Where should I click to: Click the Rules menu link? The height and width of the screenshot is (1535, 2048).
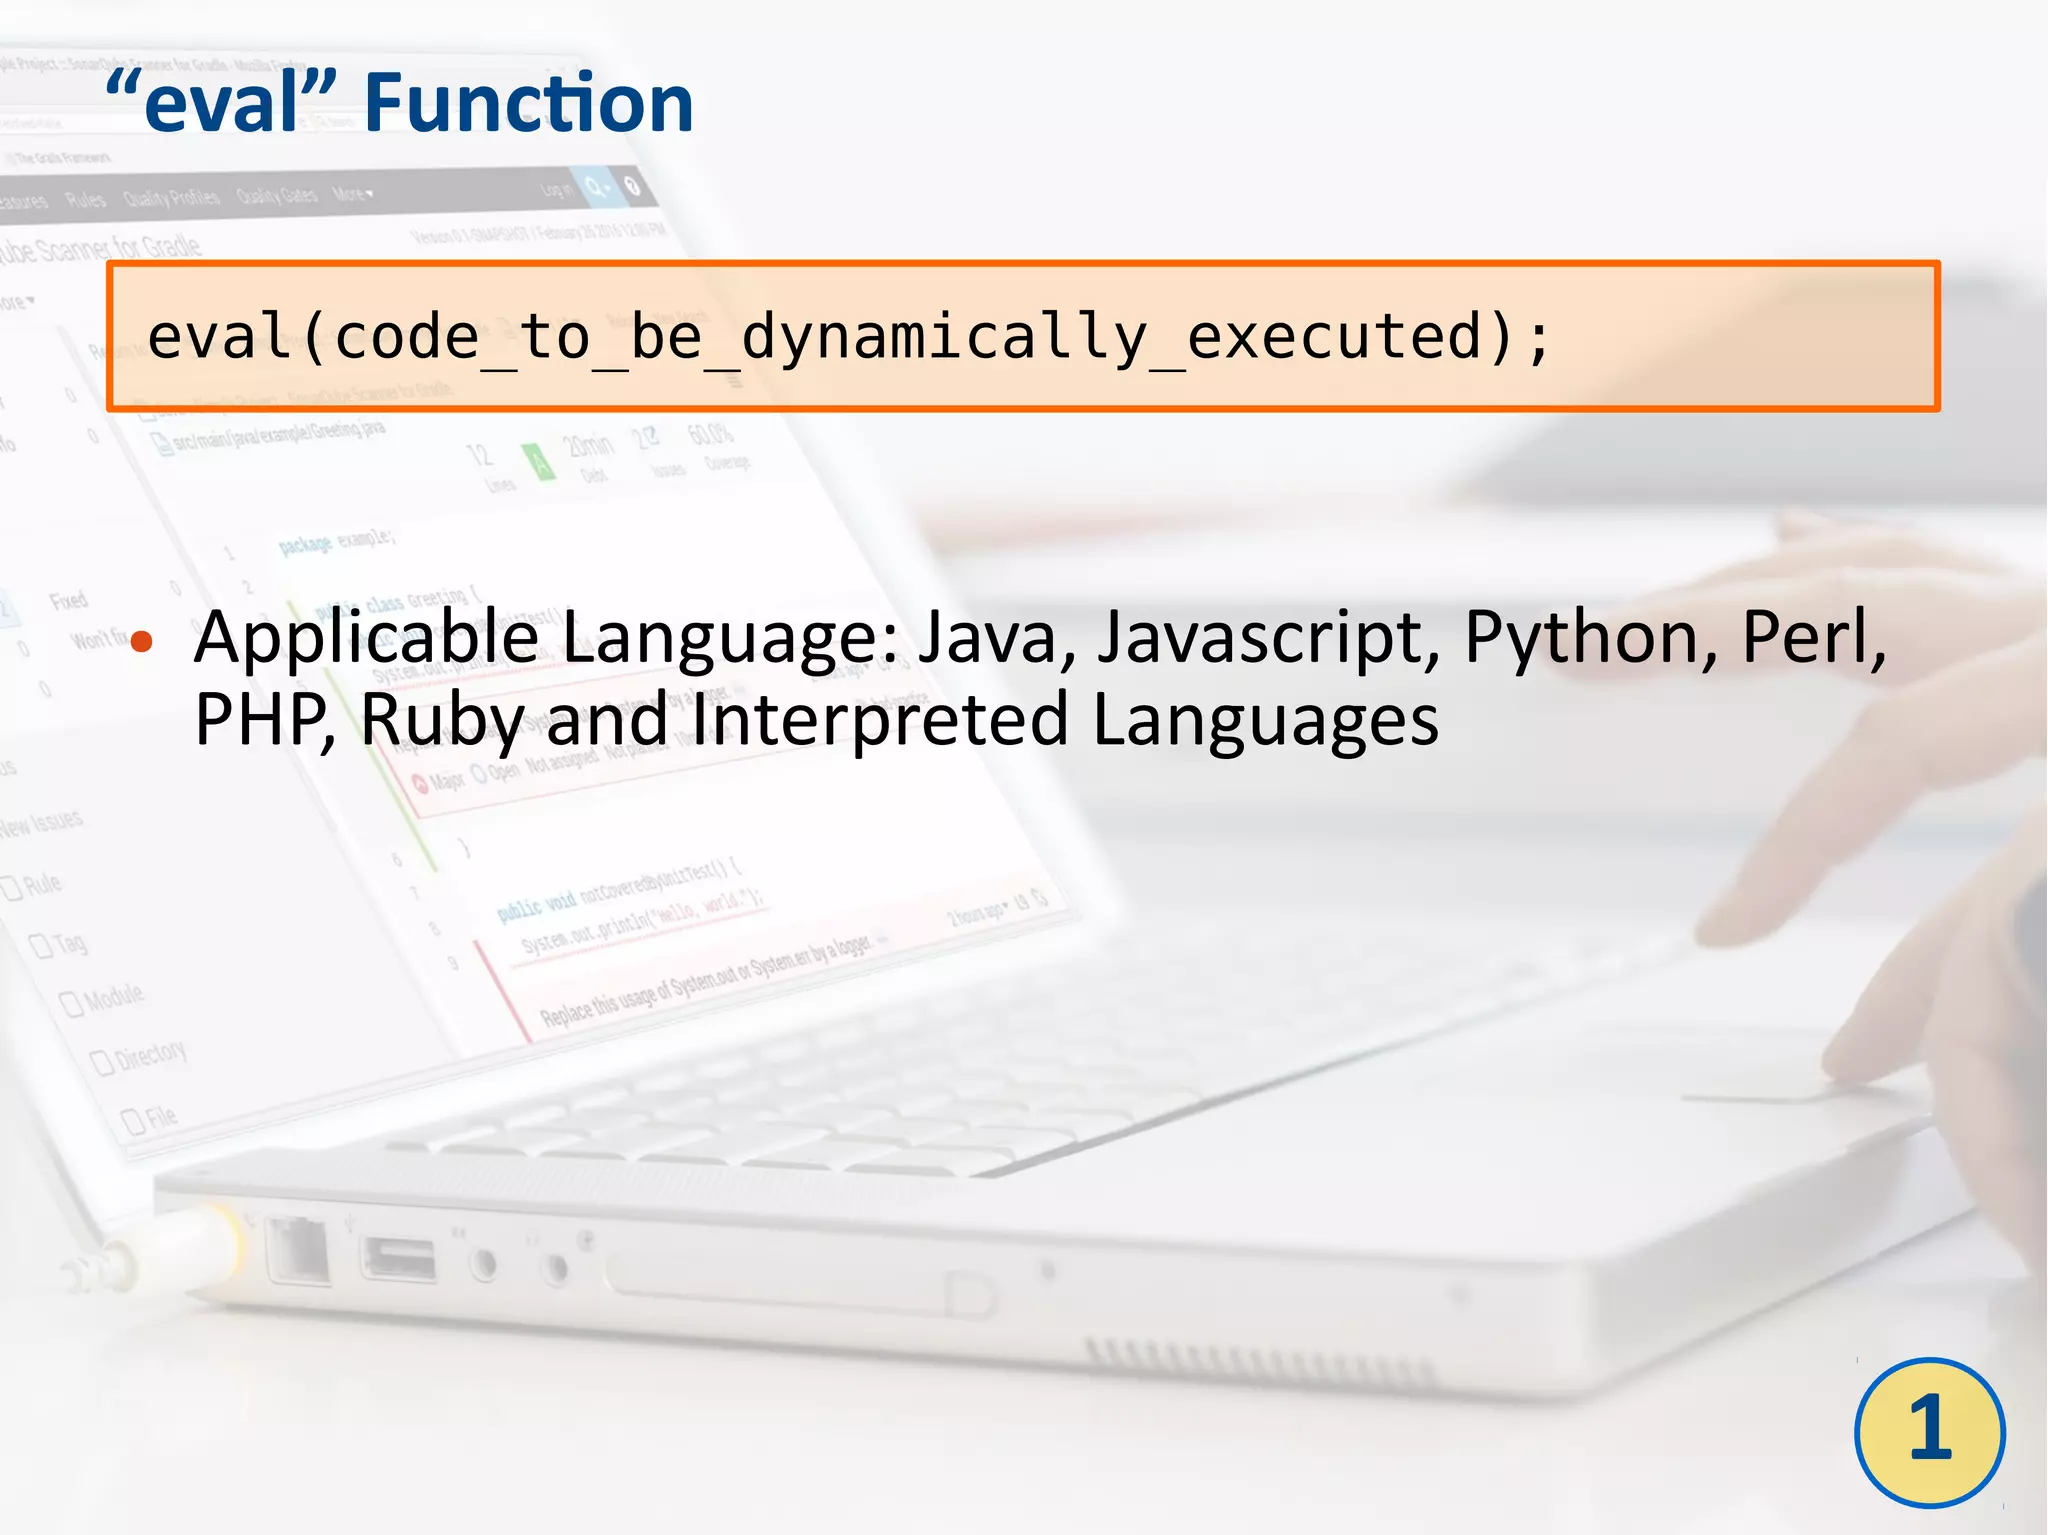(86, 199)
